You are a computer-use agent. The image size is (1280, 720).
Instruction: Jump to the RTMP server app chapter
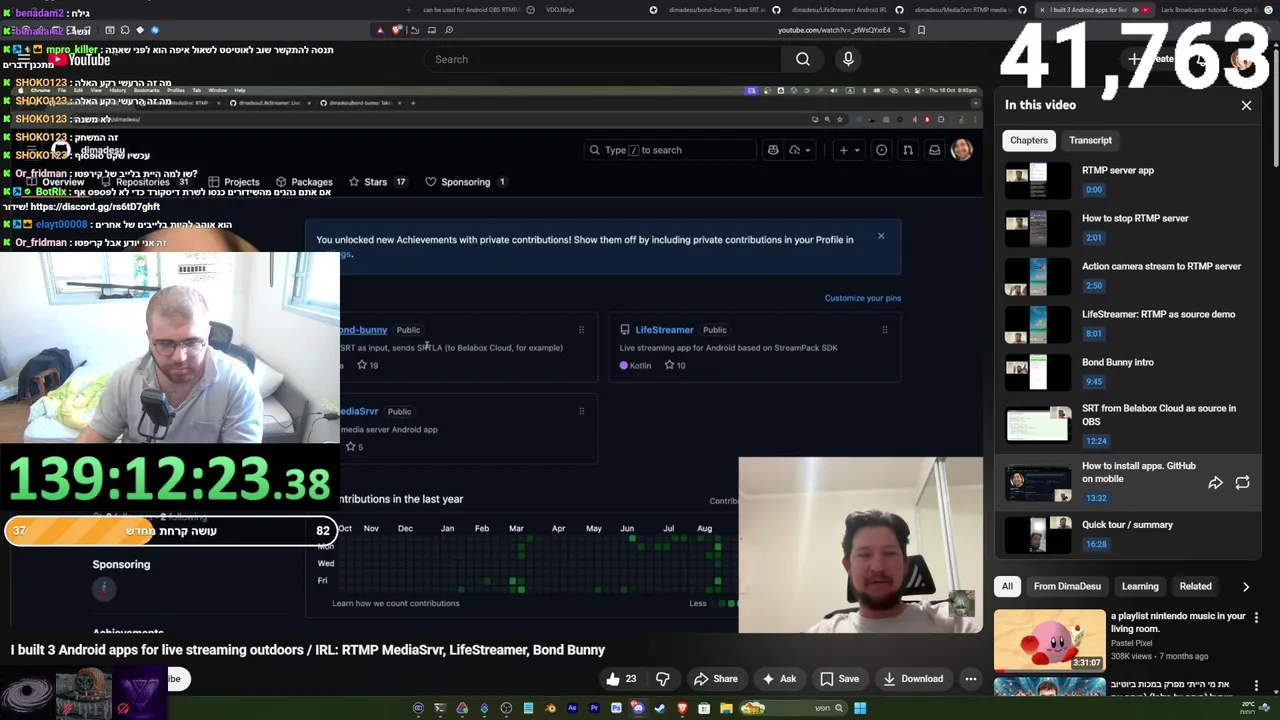1127,180
